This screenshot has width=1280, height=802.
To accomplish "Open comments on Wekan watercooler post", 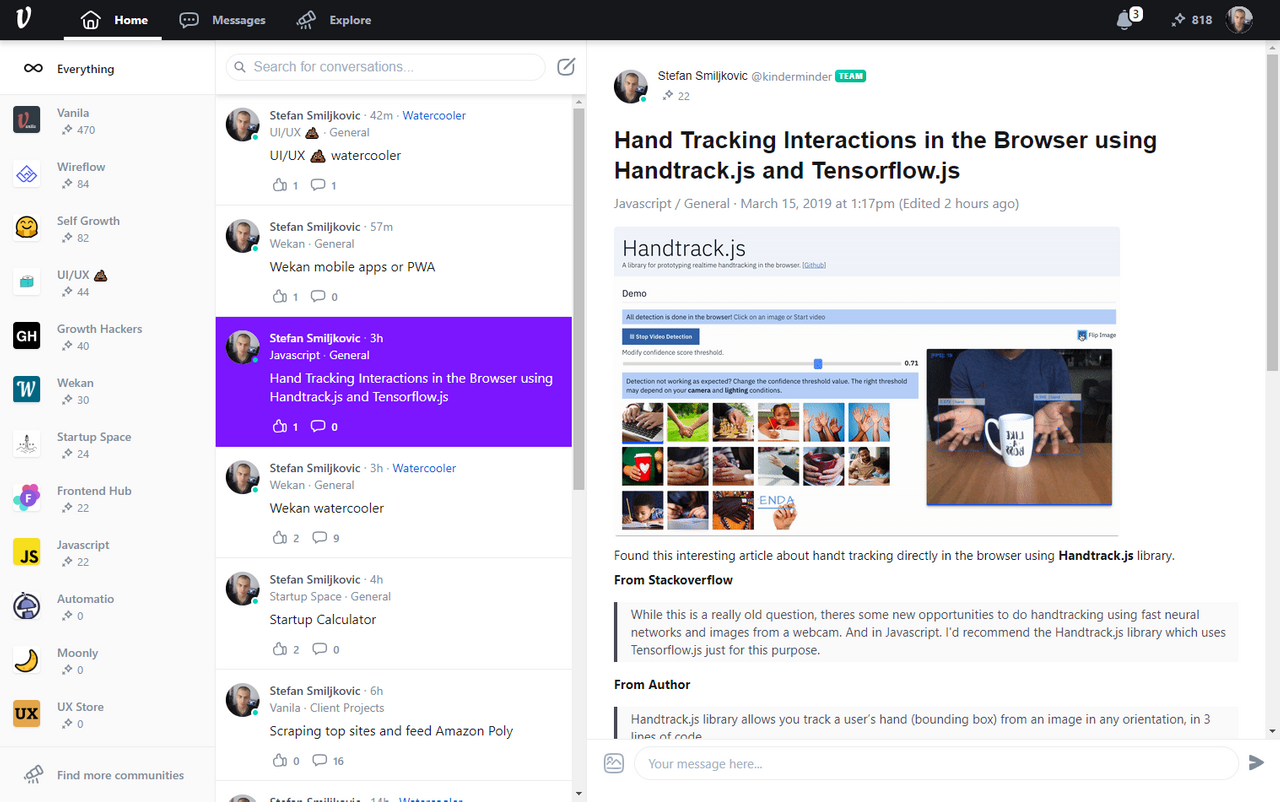I will 325,537.
